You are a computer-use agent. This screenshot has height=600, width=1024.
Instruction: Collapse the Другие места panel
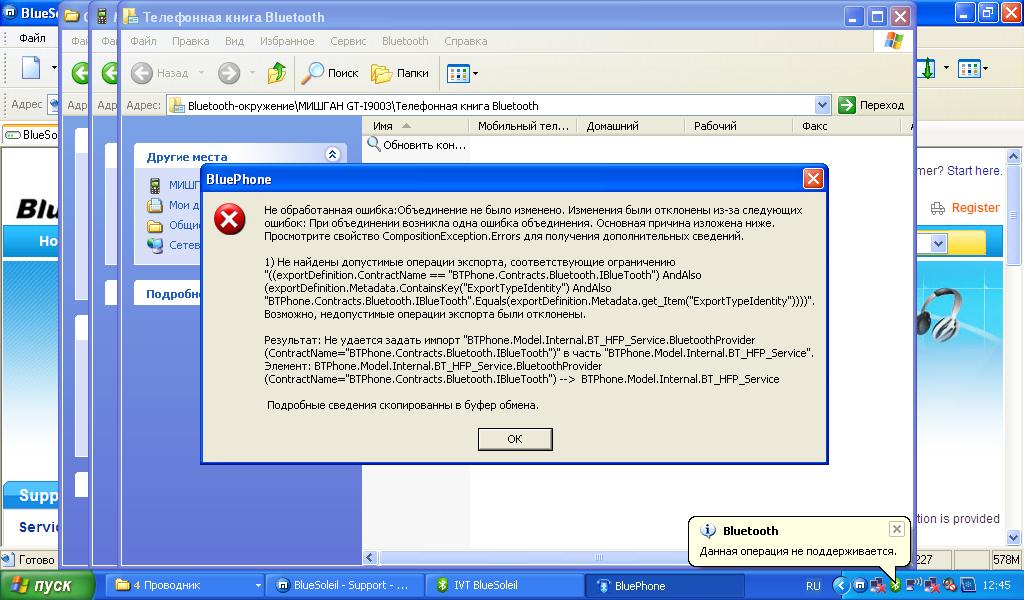(332, 155)
